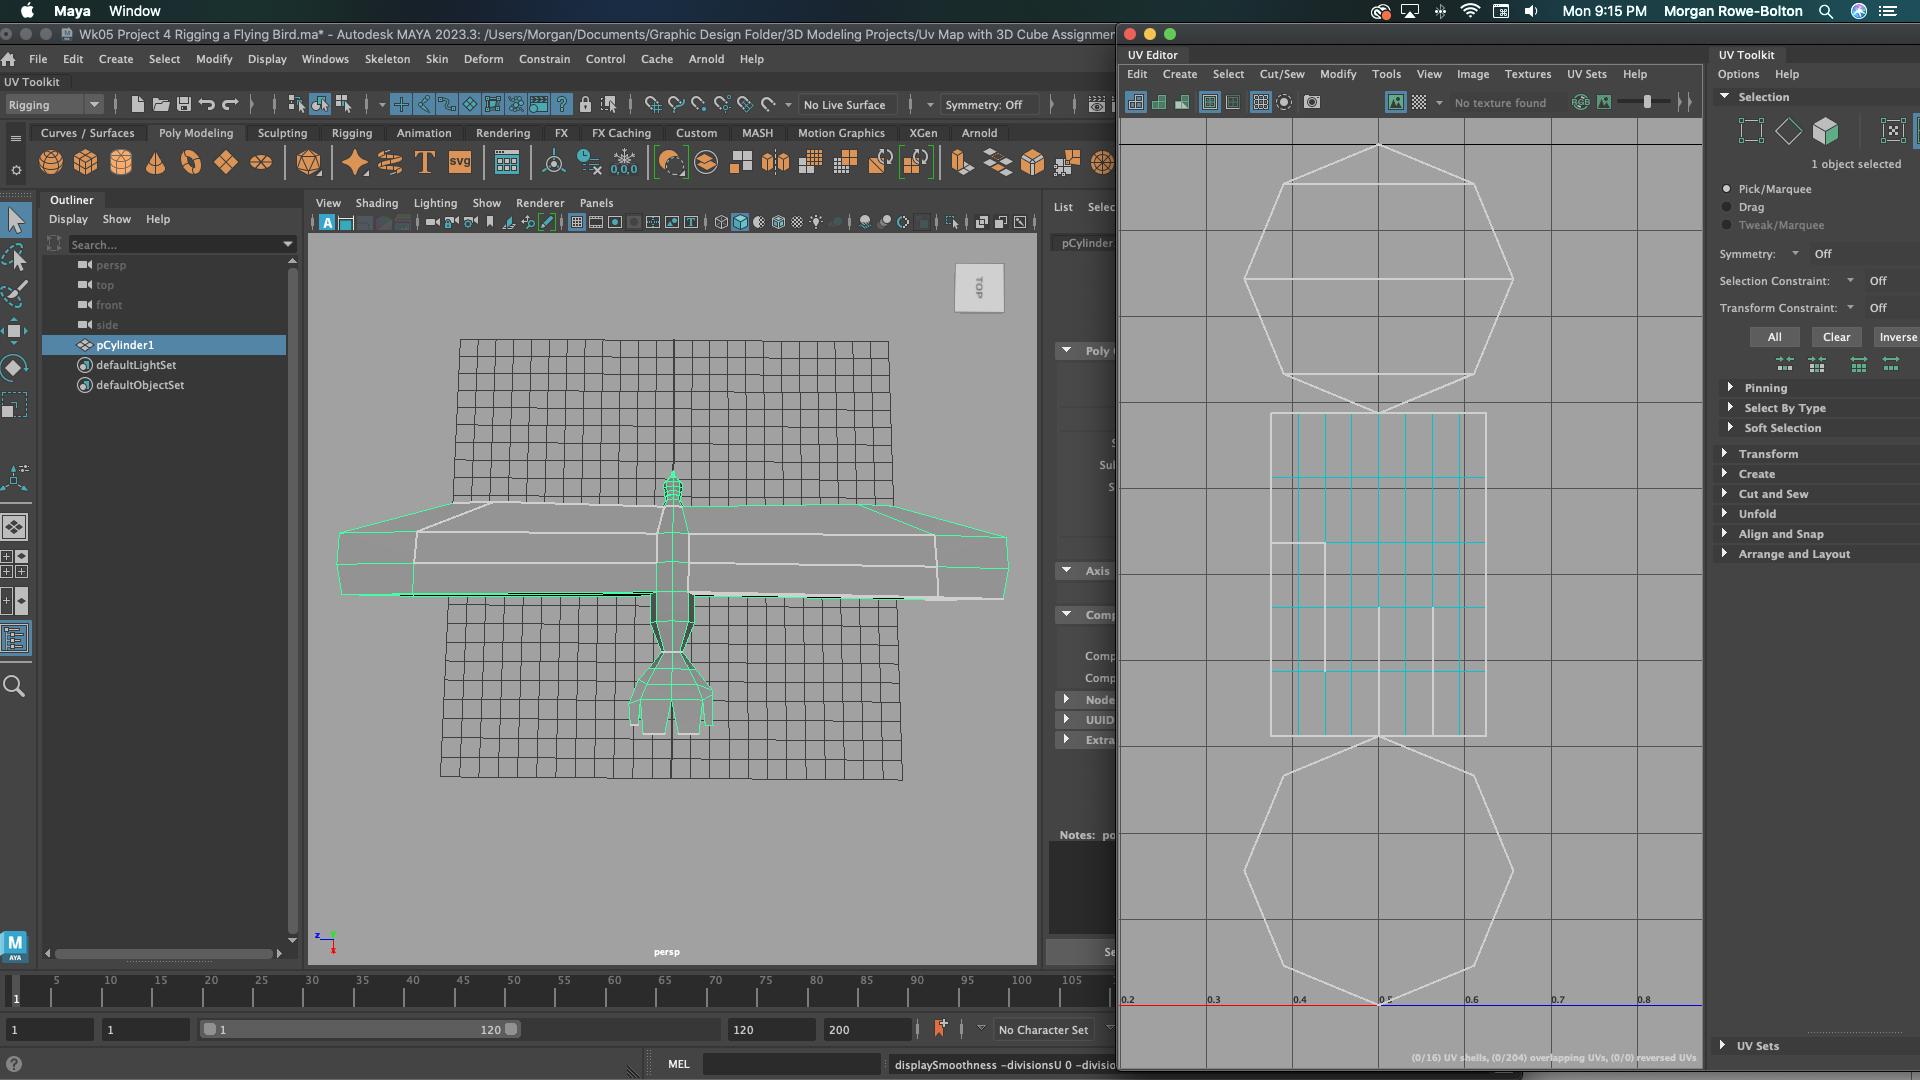Click the SVG import shelf icon

459,162
